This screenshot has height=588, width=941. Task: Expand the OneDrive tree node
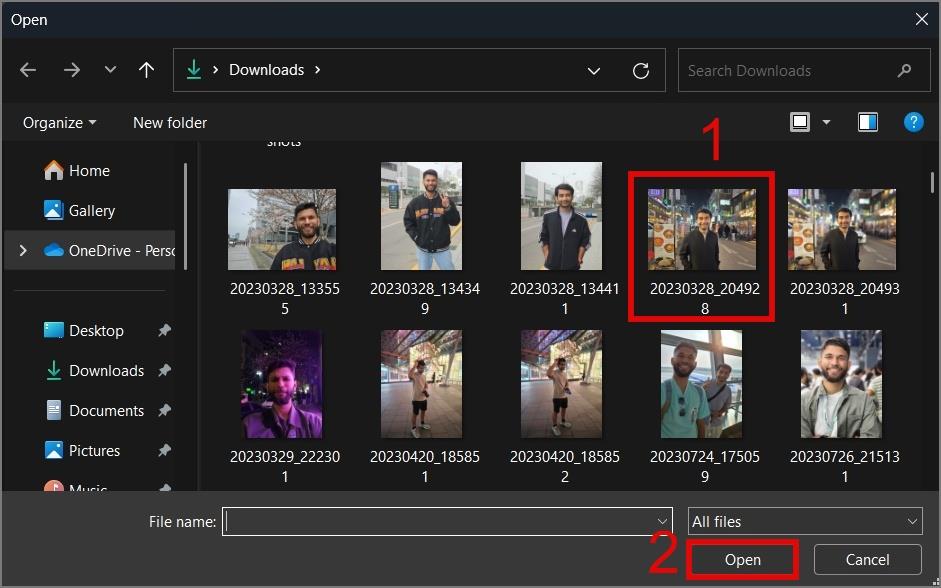coord(23,251)
